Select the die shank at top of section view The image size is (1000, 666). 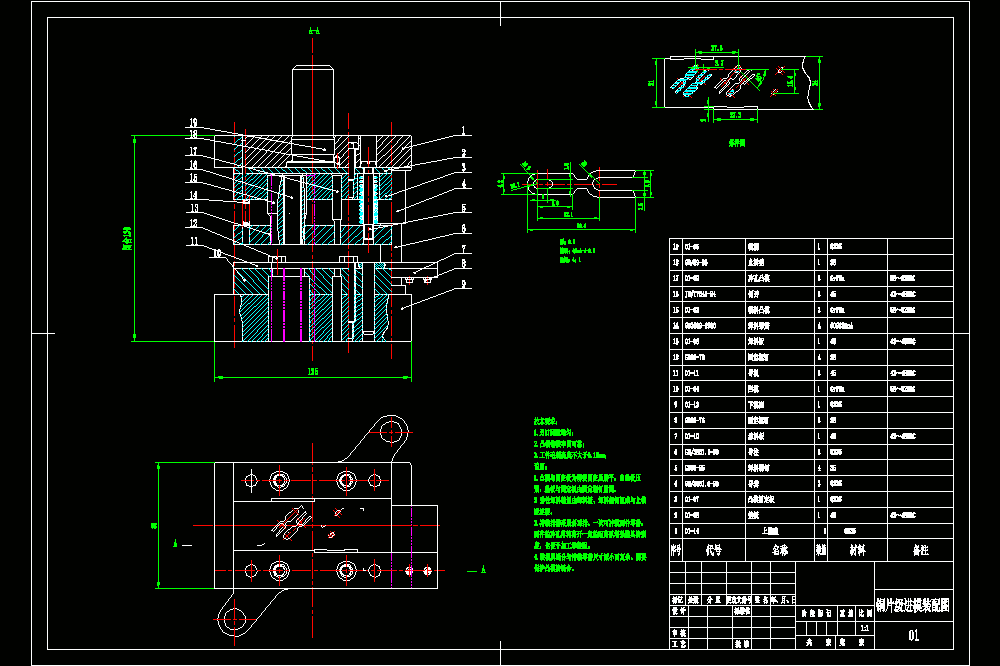312,101
